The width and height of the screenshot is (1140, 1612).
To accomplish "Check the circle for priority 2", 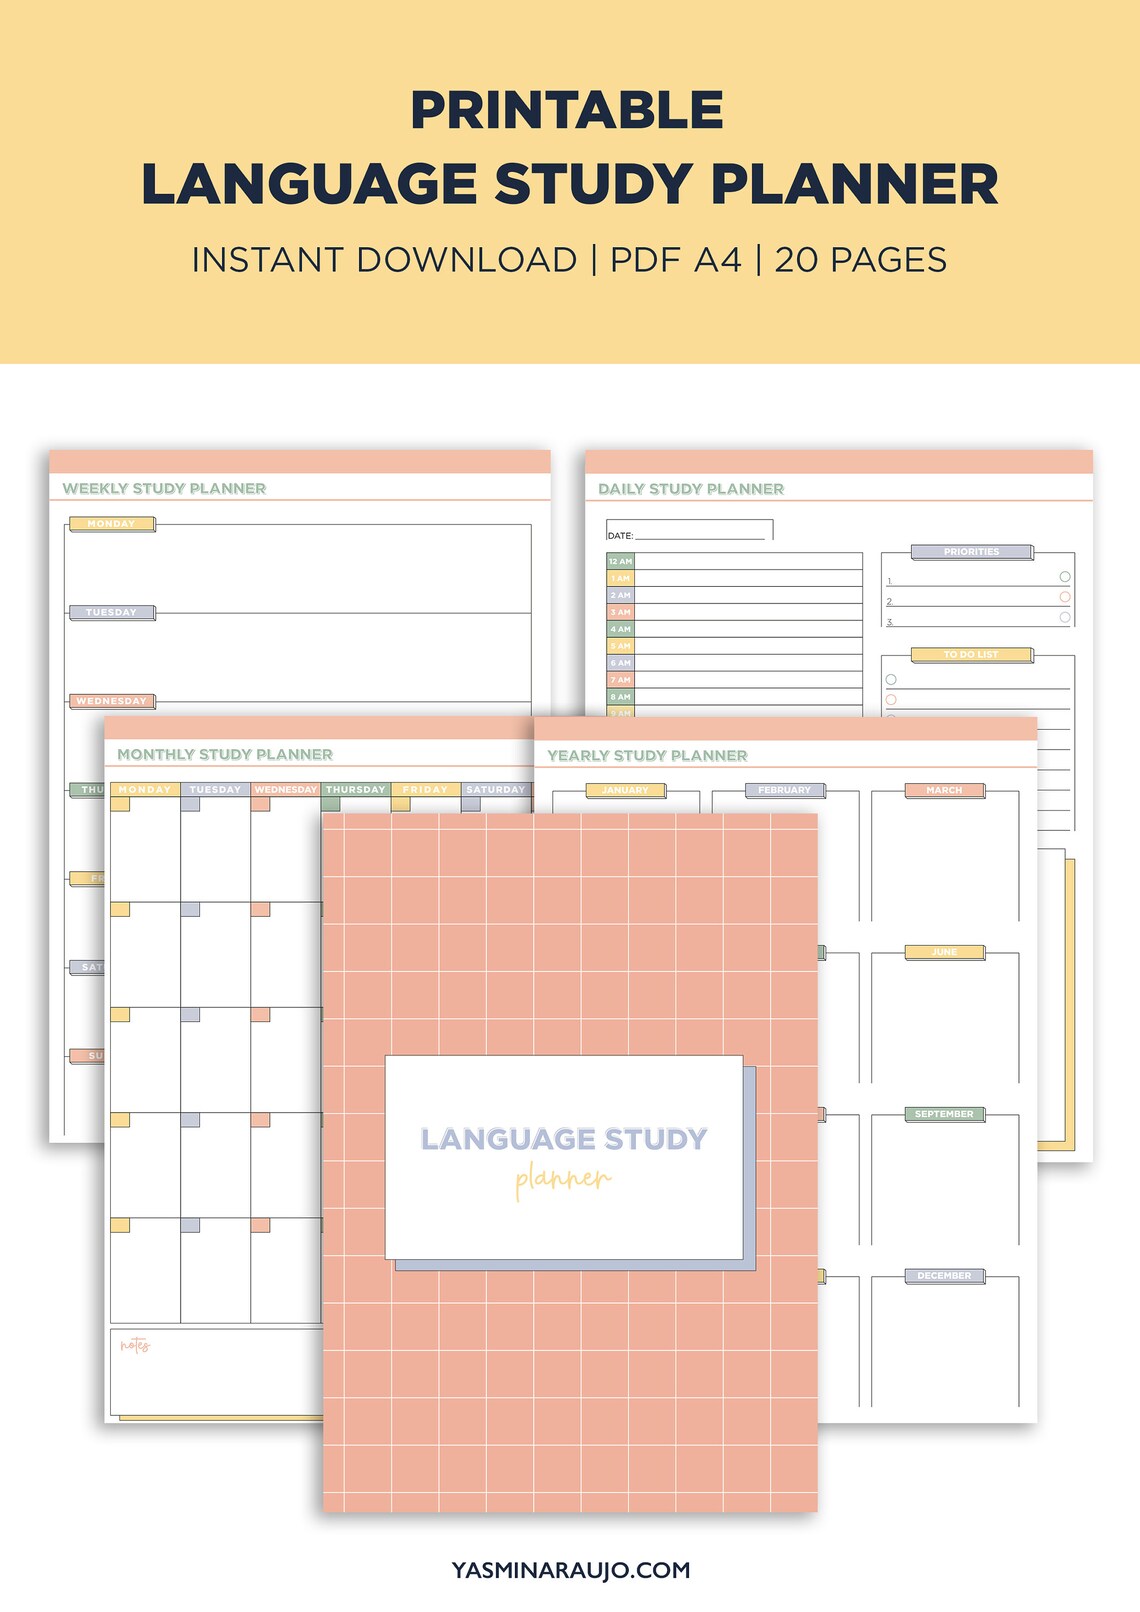I will 1065,597.
